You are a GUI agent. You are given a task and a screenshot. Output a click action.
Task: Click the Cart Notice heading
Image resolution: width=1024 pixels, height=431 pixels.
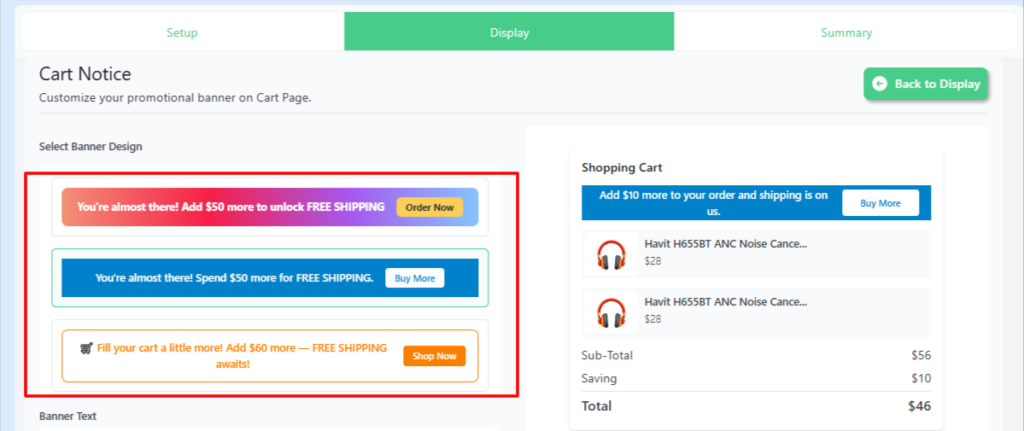[85, 74]
